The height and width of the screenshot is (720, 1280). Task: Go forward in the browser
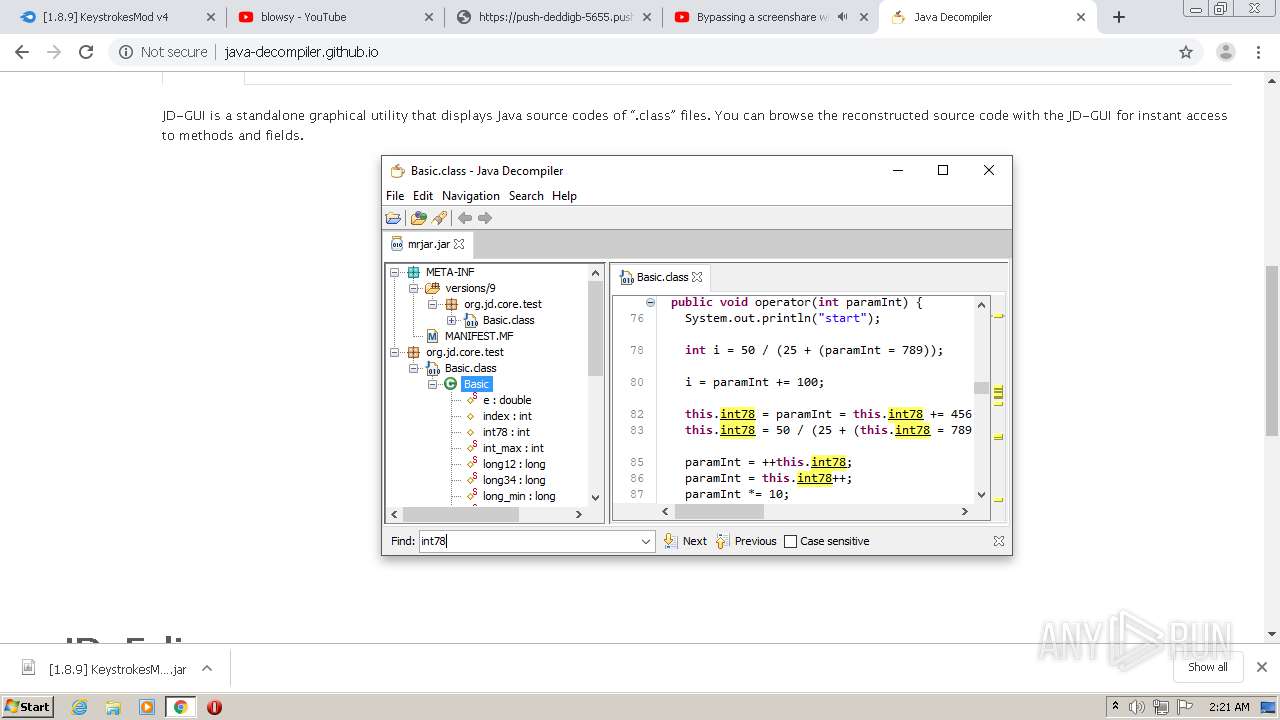tap(54, 52)
